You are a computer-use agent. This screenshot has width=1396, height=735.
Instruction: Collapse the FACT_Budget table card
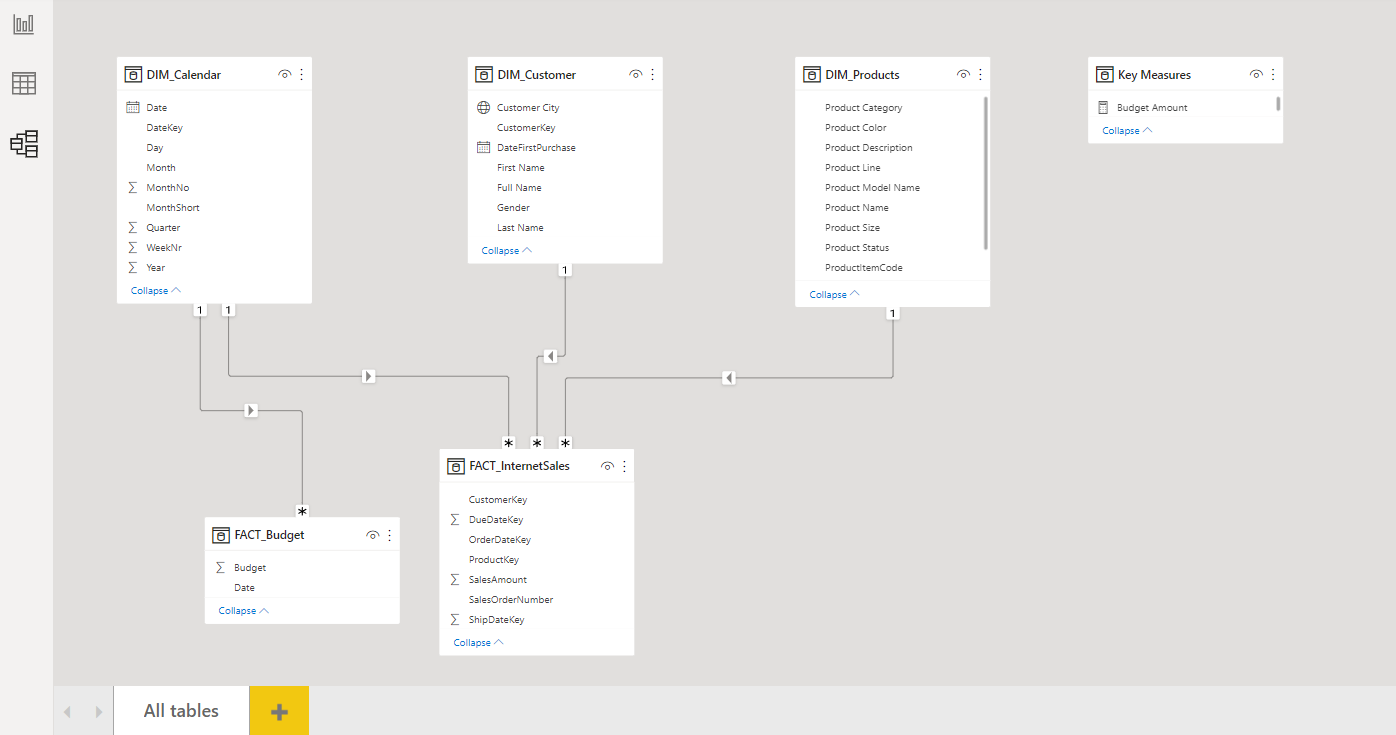[244, 610]
